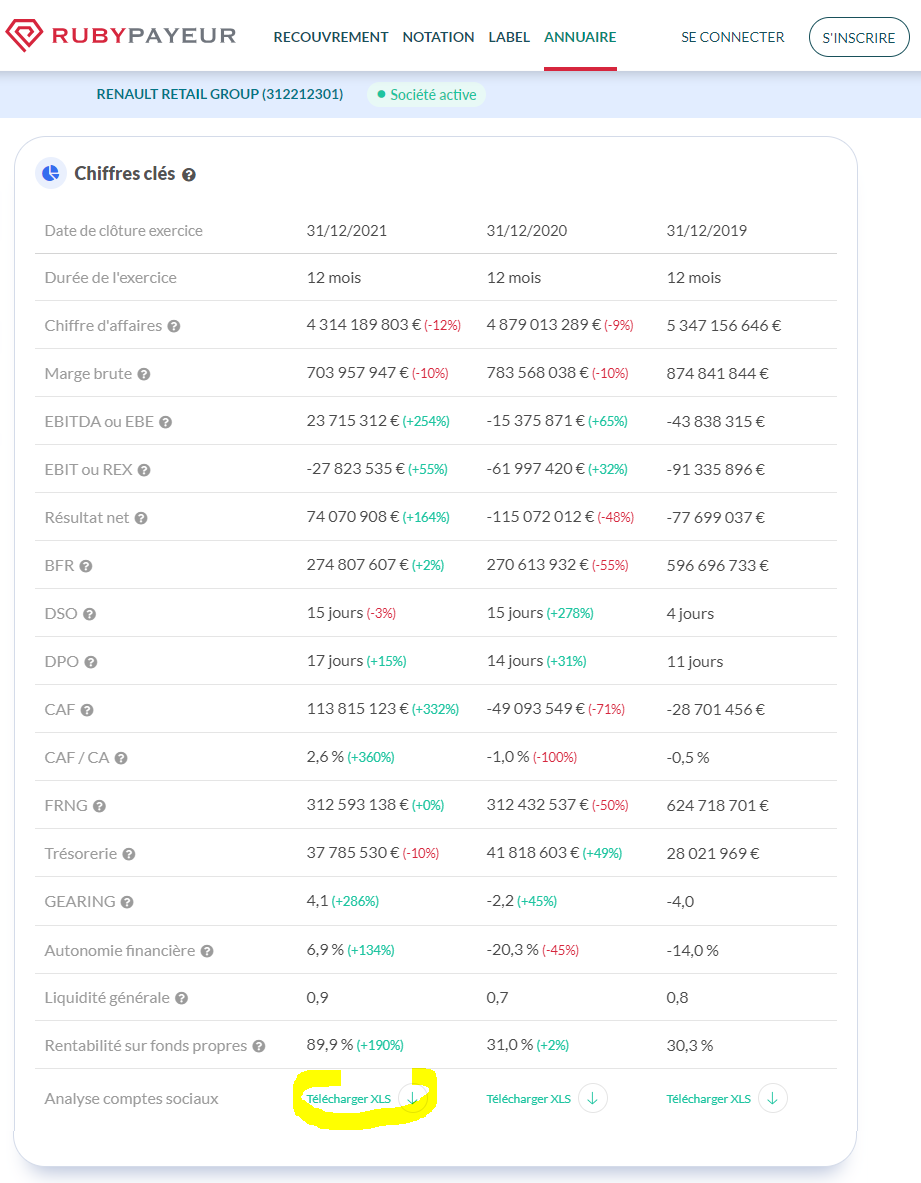The image size is (921, 1183).
Task: Click the Analyse comptes sociaux label
Action: point(131,1098)
